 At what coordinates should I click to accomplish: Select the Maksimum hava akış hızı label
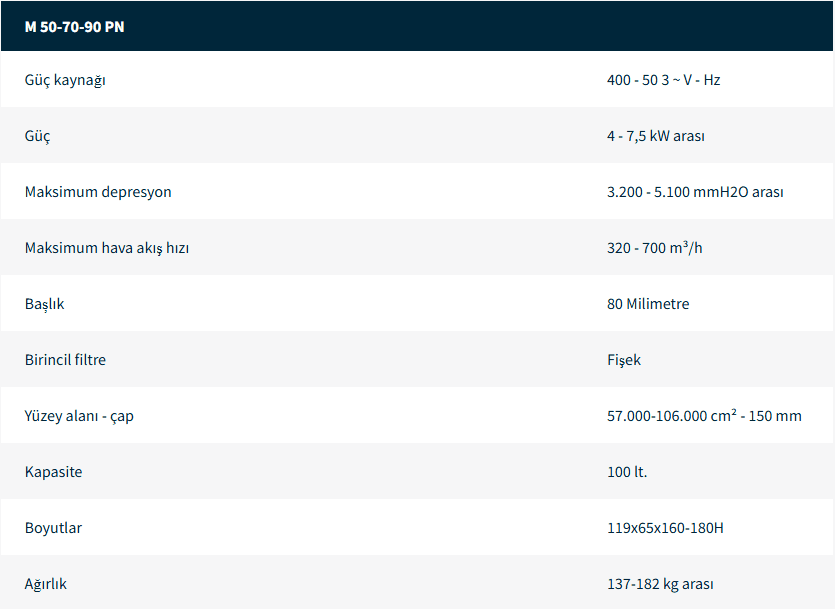(x=107, y=248)
